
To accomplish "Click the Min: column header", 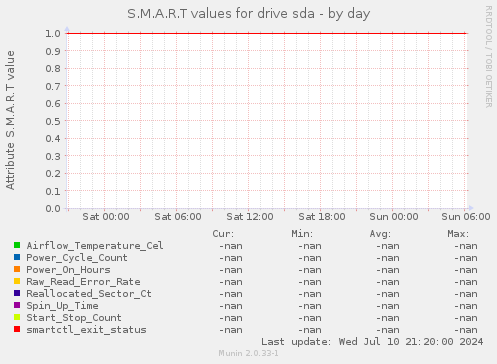I will [x=302, y=234].
